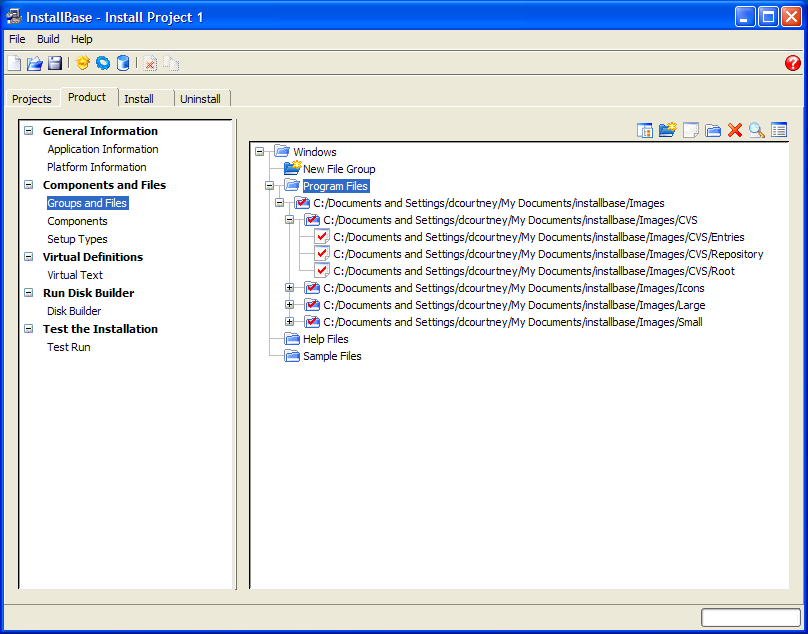Expand the Images/Icons folder node

290,288
